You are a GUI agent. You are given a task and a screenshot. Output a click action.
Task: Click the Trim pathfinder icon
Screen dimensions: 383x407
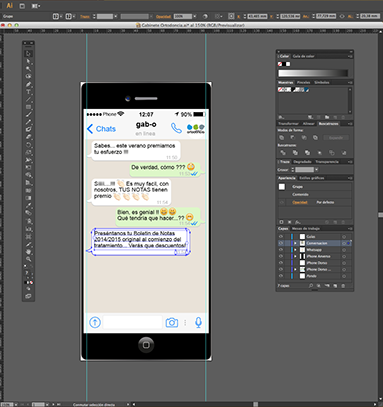coord(295,153)
